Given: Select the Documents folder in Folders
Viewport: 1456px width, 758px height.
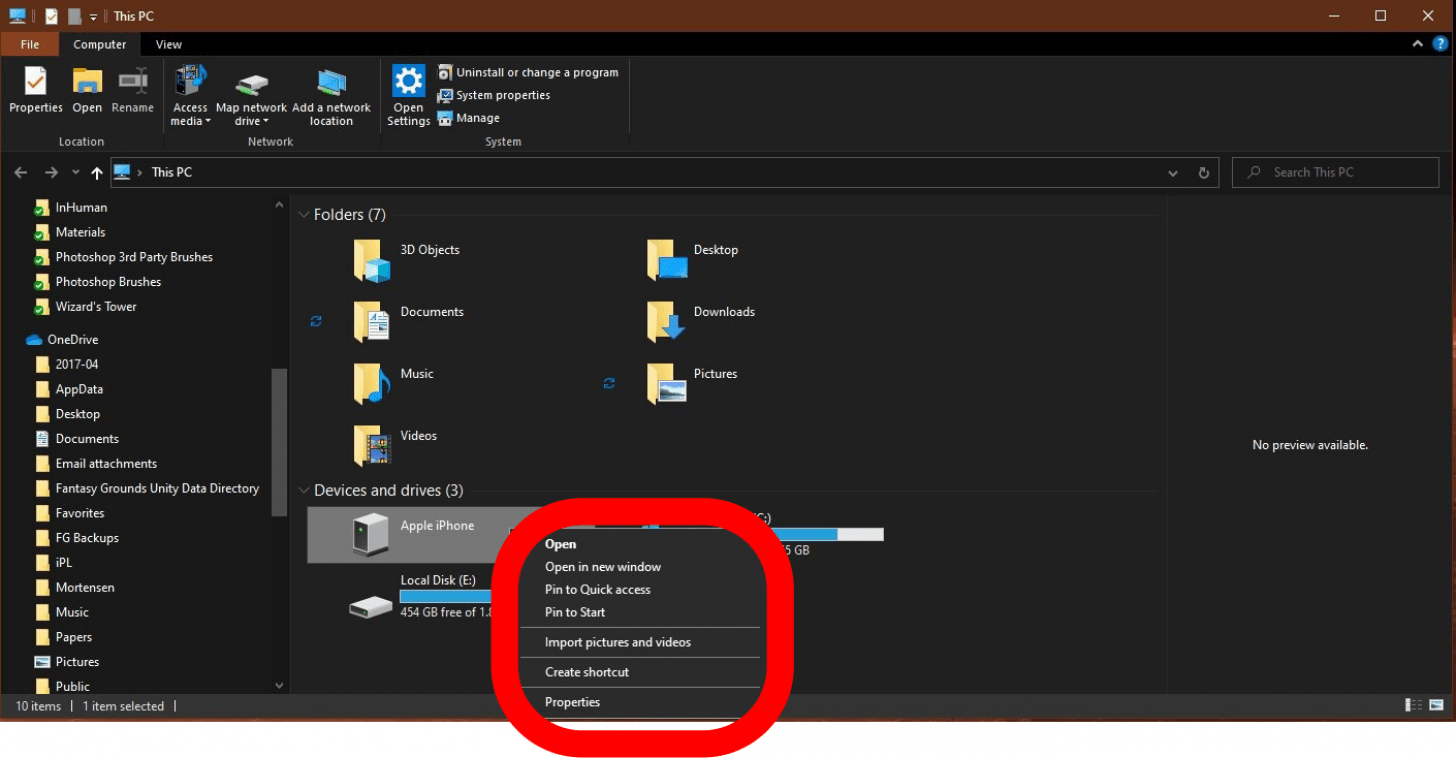Looking at the screenshot, I should (x=409, y=322).
